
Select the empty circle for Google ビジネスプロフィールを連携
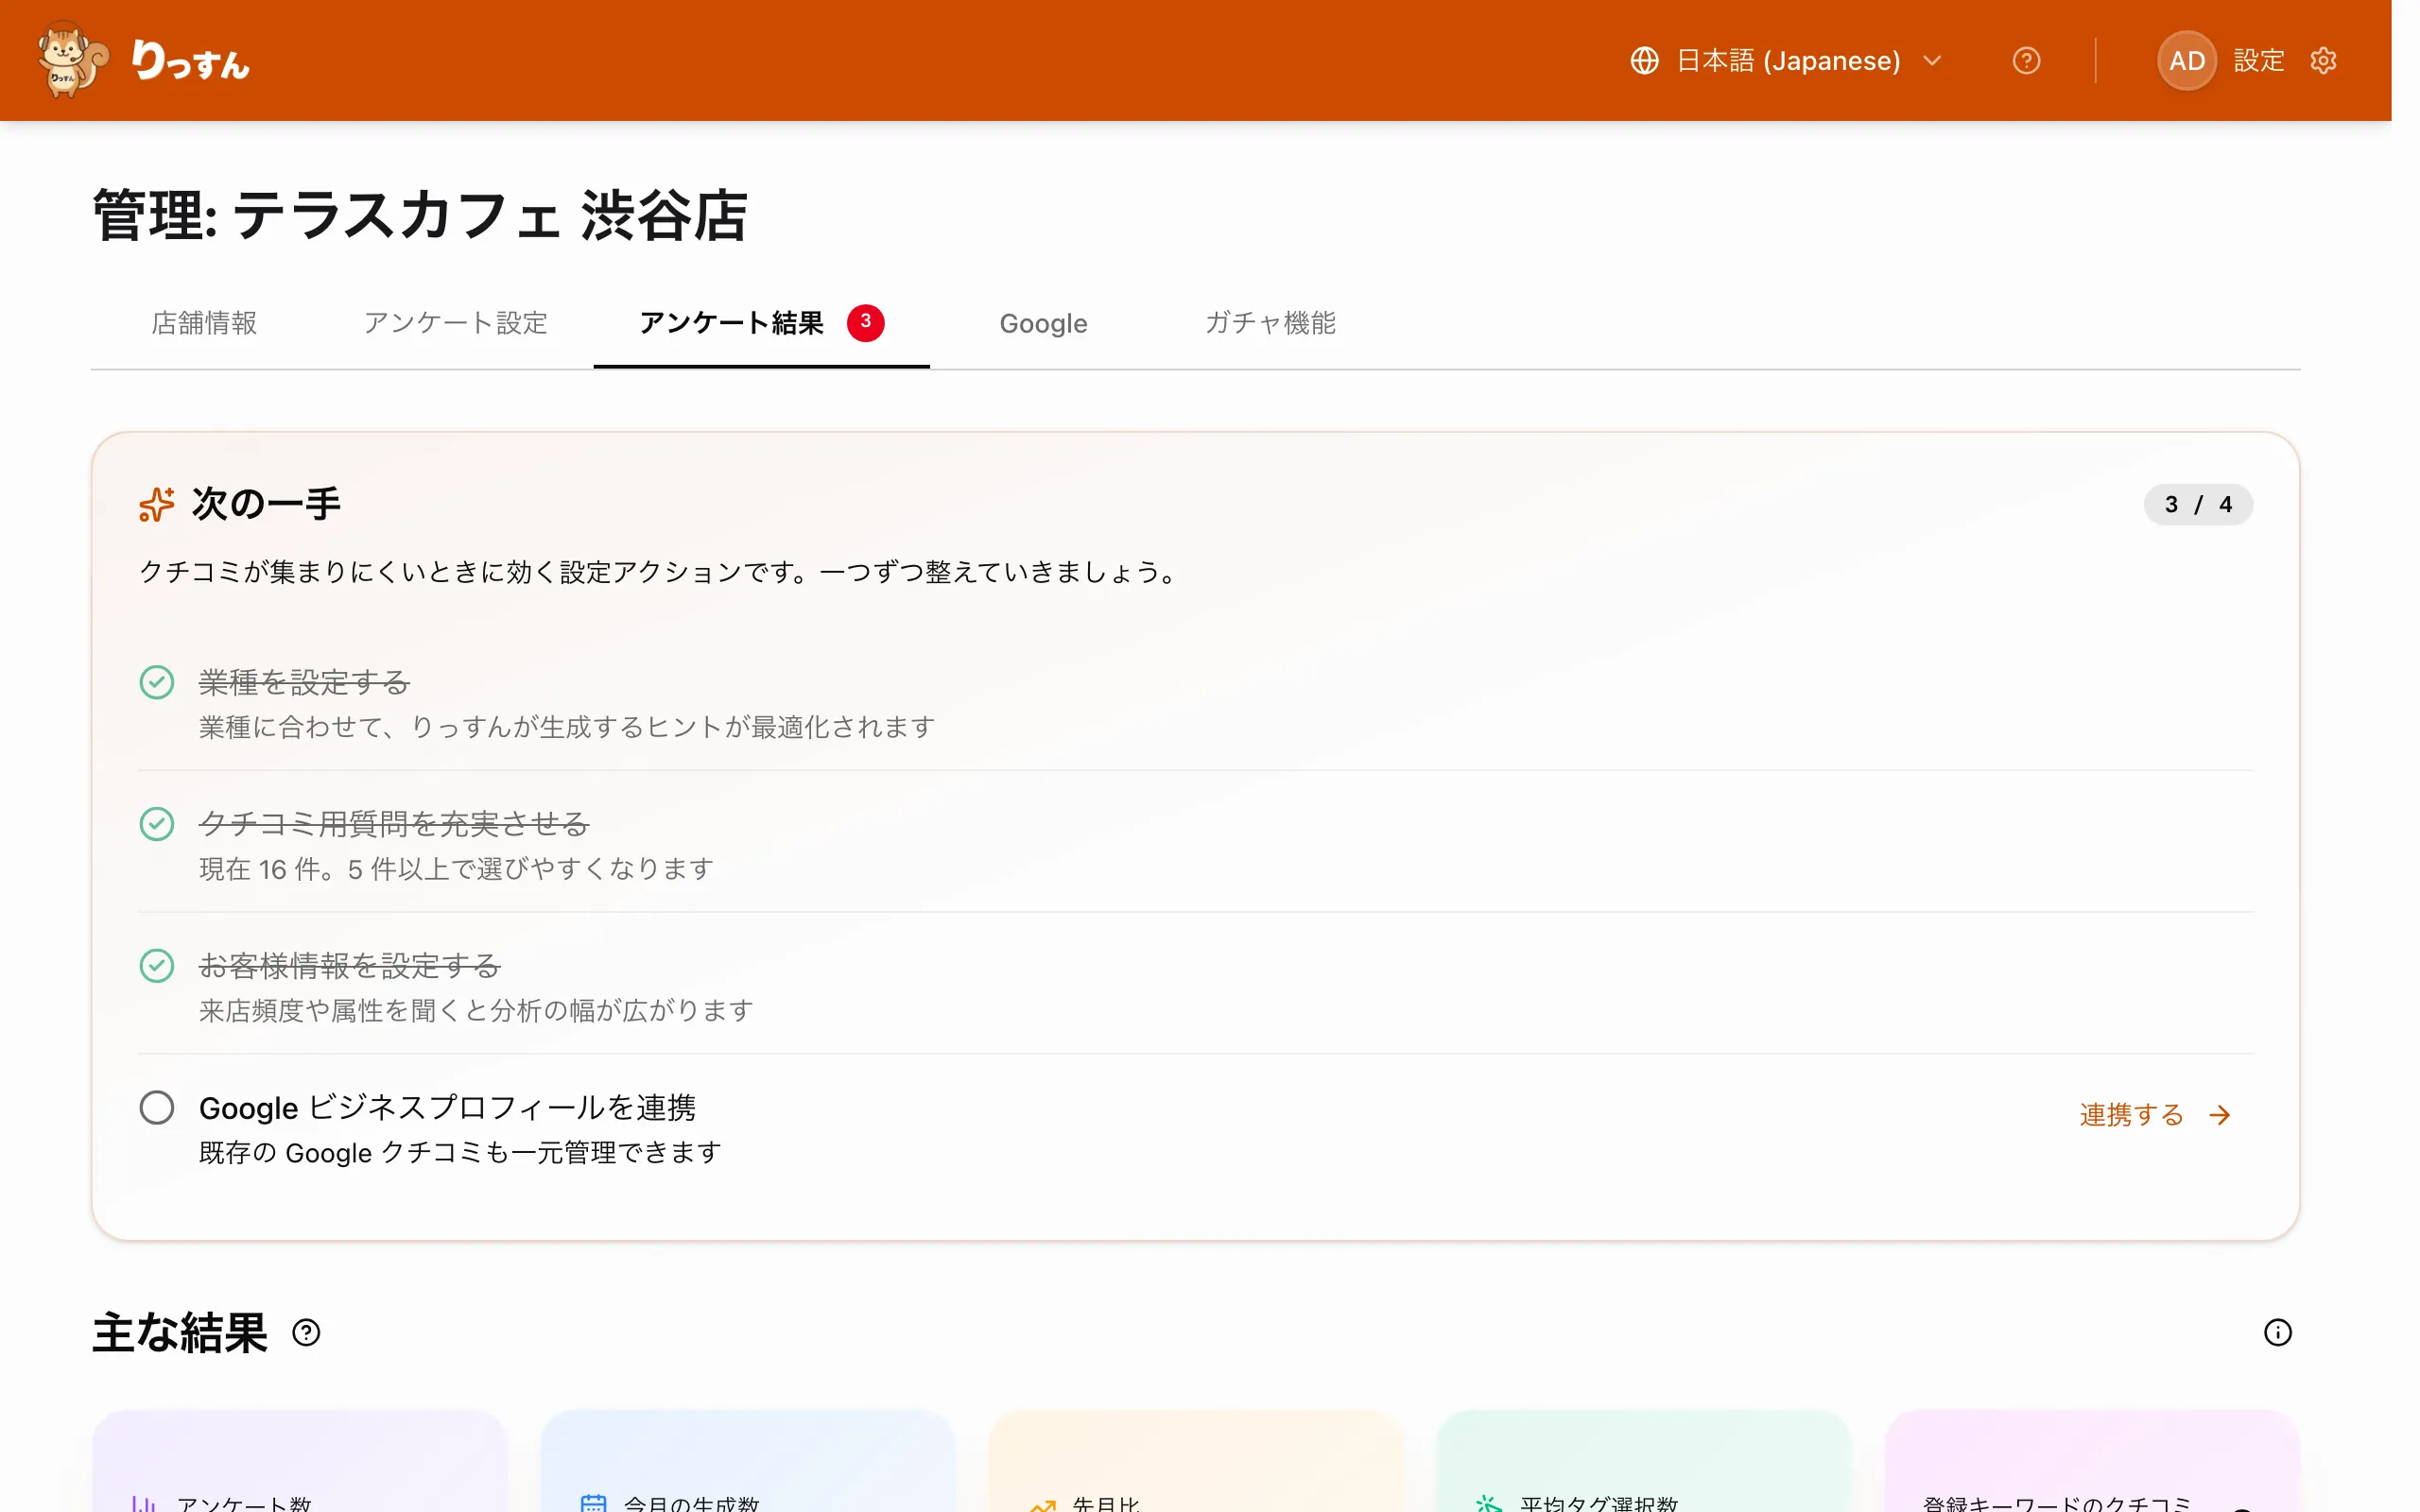tap(156, 1108)
